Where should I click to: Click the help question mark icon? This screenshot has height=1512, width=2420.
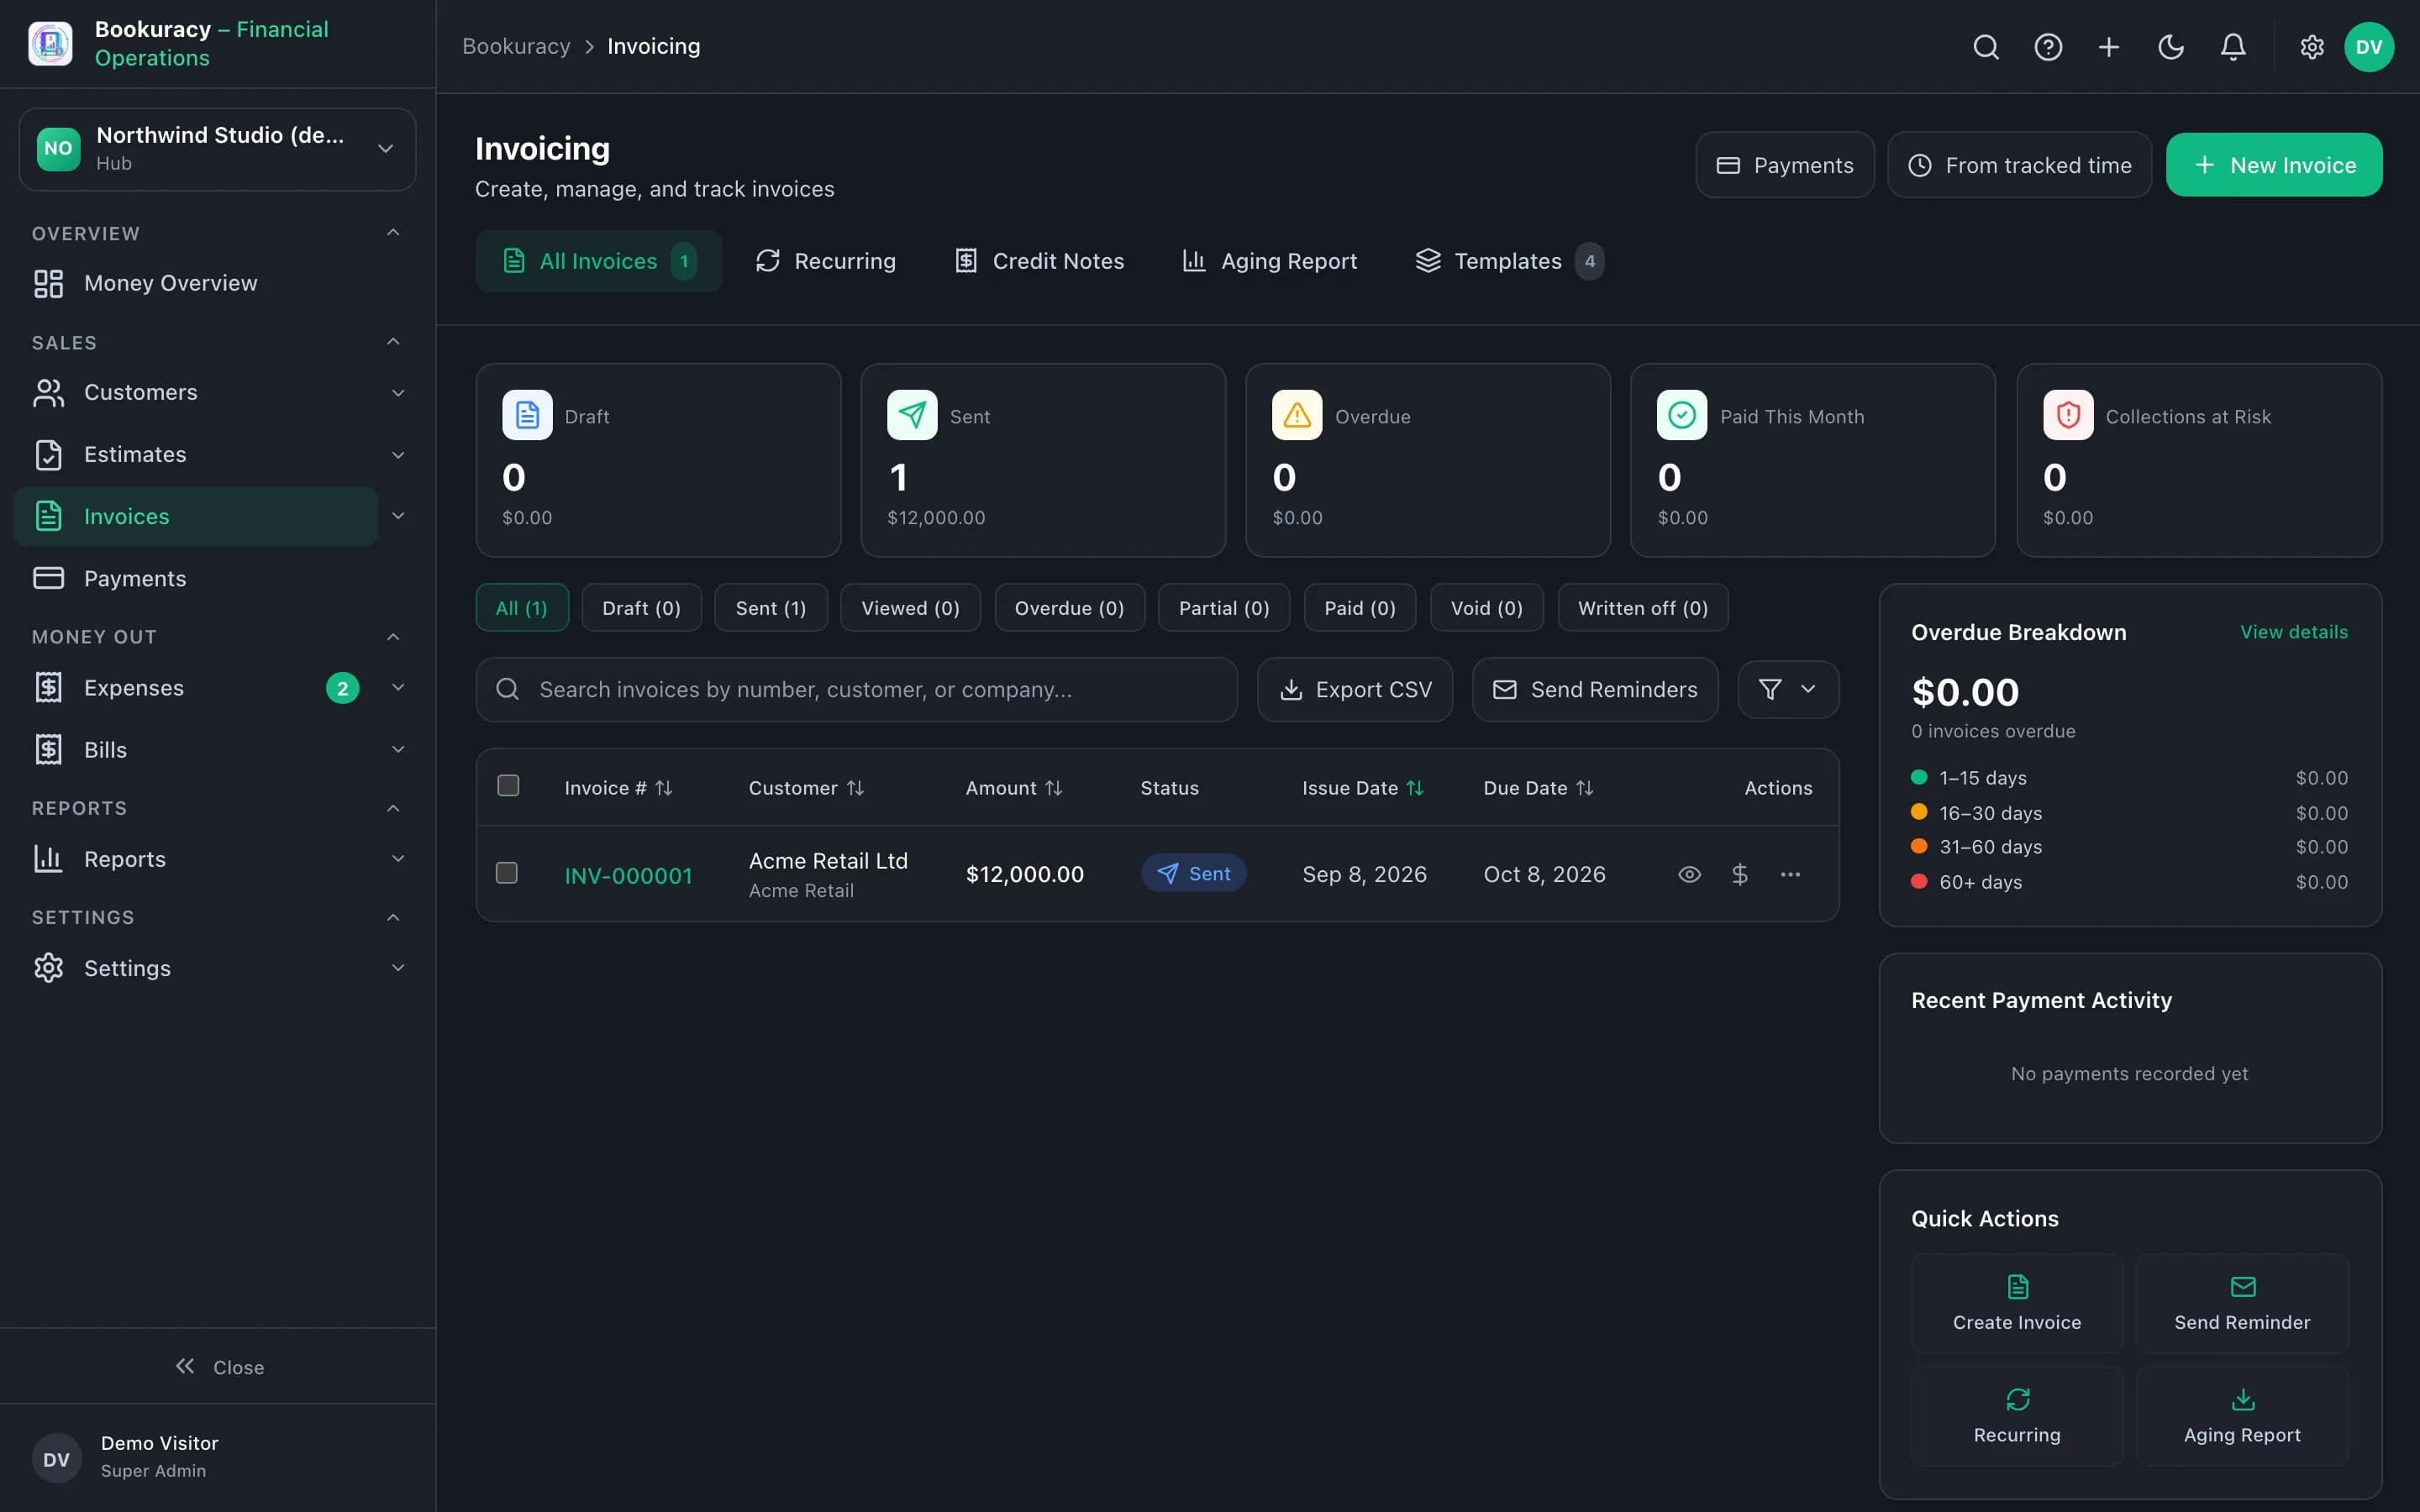pyautogui.click(x=2048, y=47)
